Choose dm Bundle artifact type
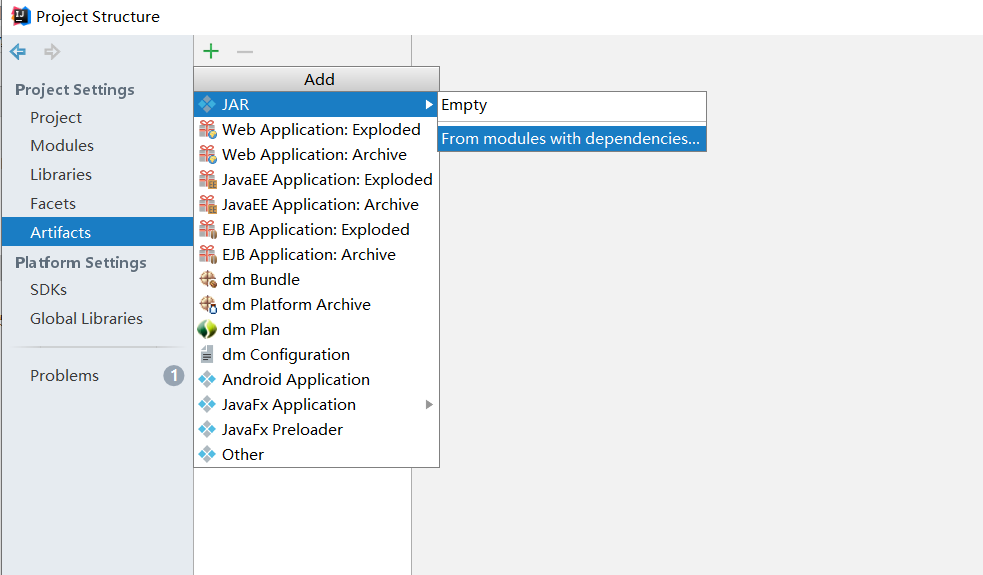The image size is (983, 575). click(317, 279)
